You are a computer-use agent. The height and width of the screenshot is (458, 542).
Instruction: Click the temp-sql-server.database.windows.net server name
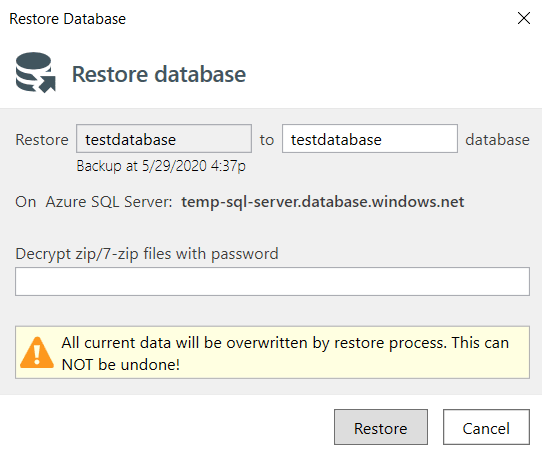click(323, 202)
